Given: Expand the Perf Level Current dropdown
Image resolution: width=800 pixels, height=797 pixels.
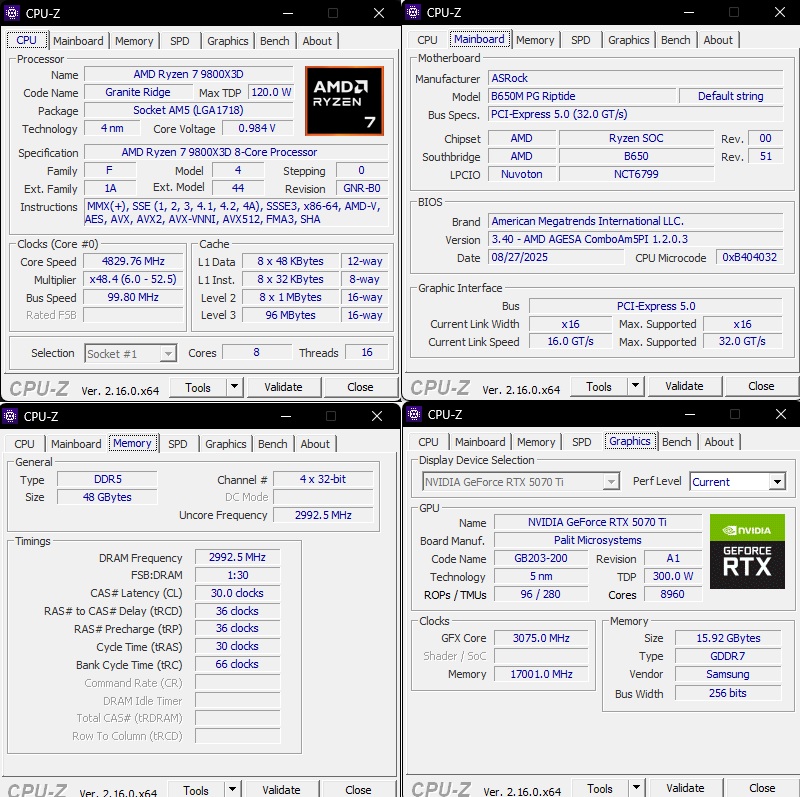Looking at the screenshot, I should pos(777,481).
